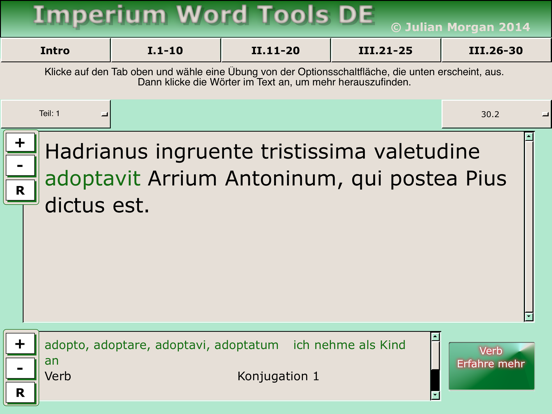Expand the 30.2 exercise dropdown
Viewport: 552px width, 414px height.
coord(496,114)
